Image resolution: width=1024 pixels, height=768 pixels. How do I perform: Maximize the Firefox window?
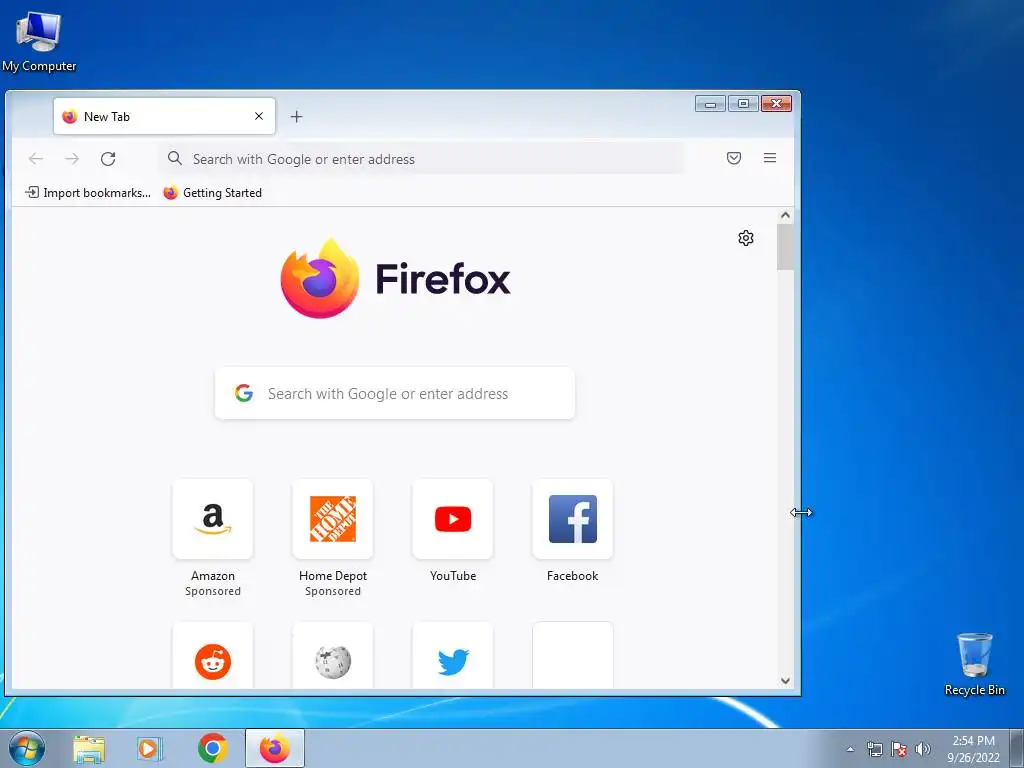[x=743, y=104]
